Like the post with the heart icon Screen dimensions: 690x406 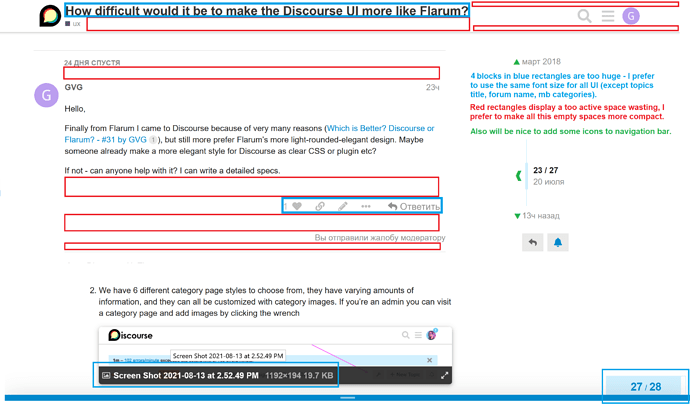click(x=297, y=206)
